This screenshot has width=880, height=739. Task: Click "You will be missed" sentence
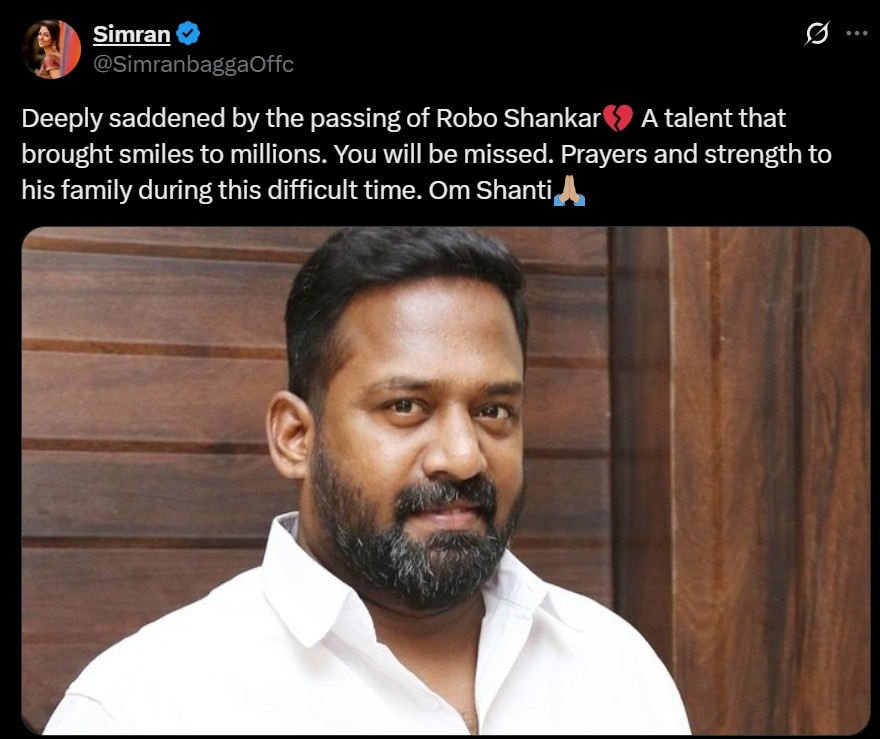tap(443, 154)
